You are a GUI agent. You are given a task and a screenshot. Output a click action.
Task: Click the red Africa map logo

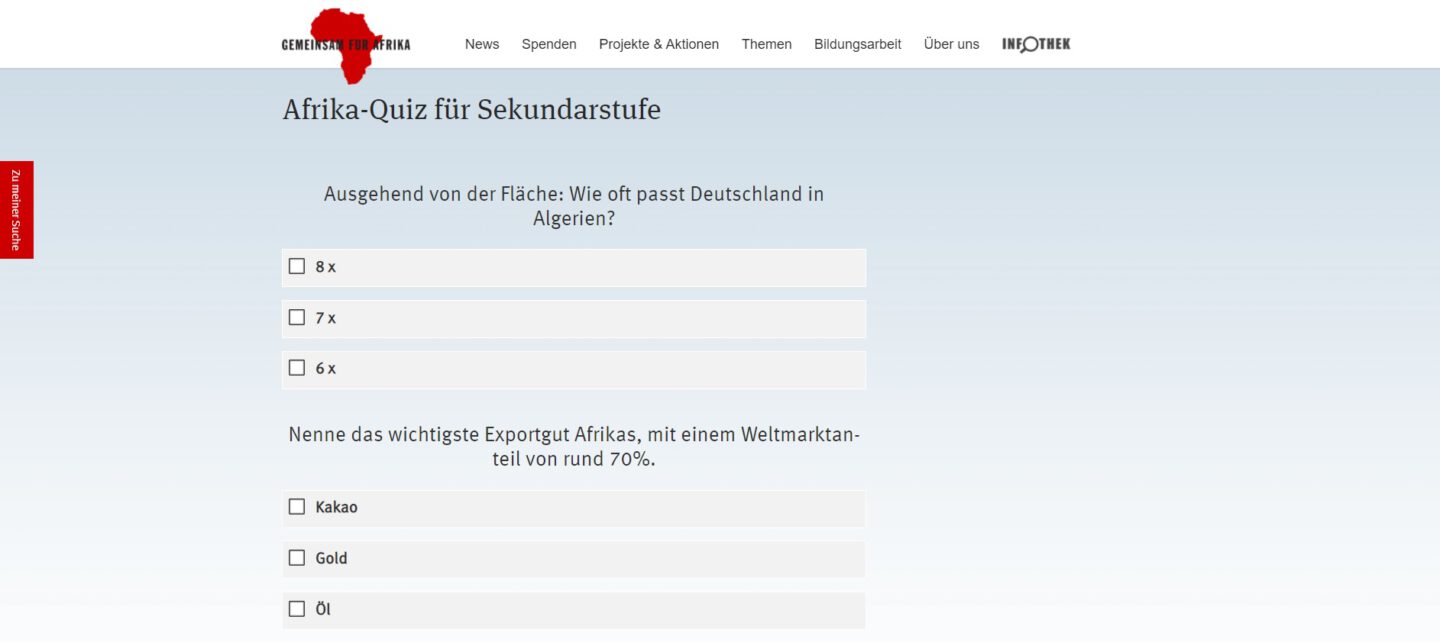[x=346, y=44]
